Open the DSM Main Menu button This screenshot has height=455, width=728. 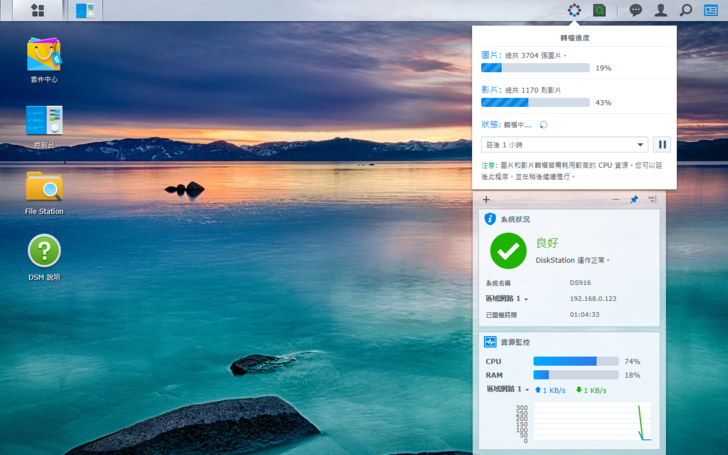coord(38,10)
